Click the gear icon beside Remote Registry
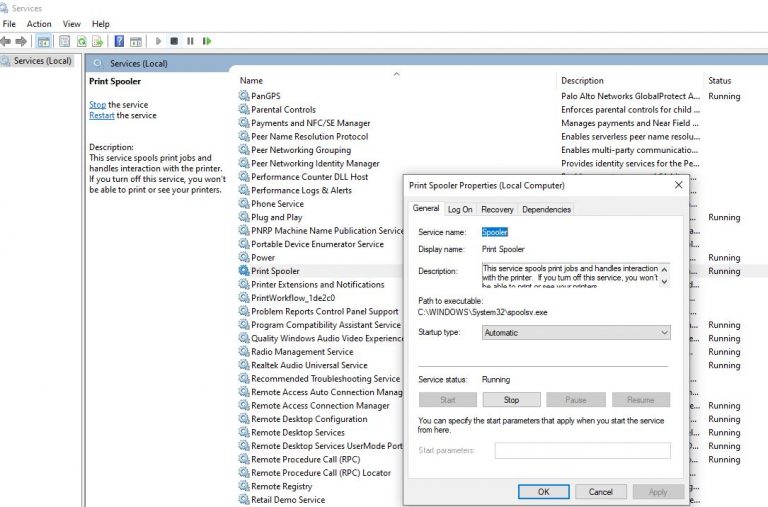 (243, 485)
